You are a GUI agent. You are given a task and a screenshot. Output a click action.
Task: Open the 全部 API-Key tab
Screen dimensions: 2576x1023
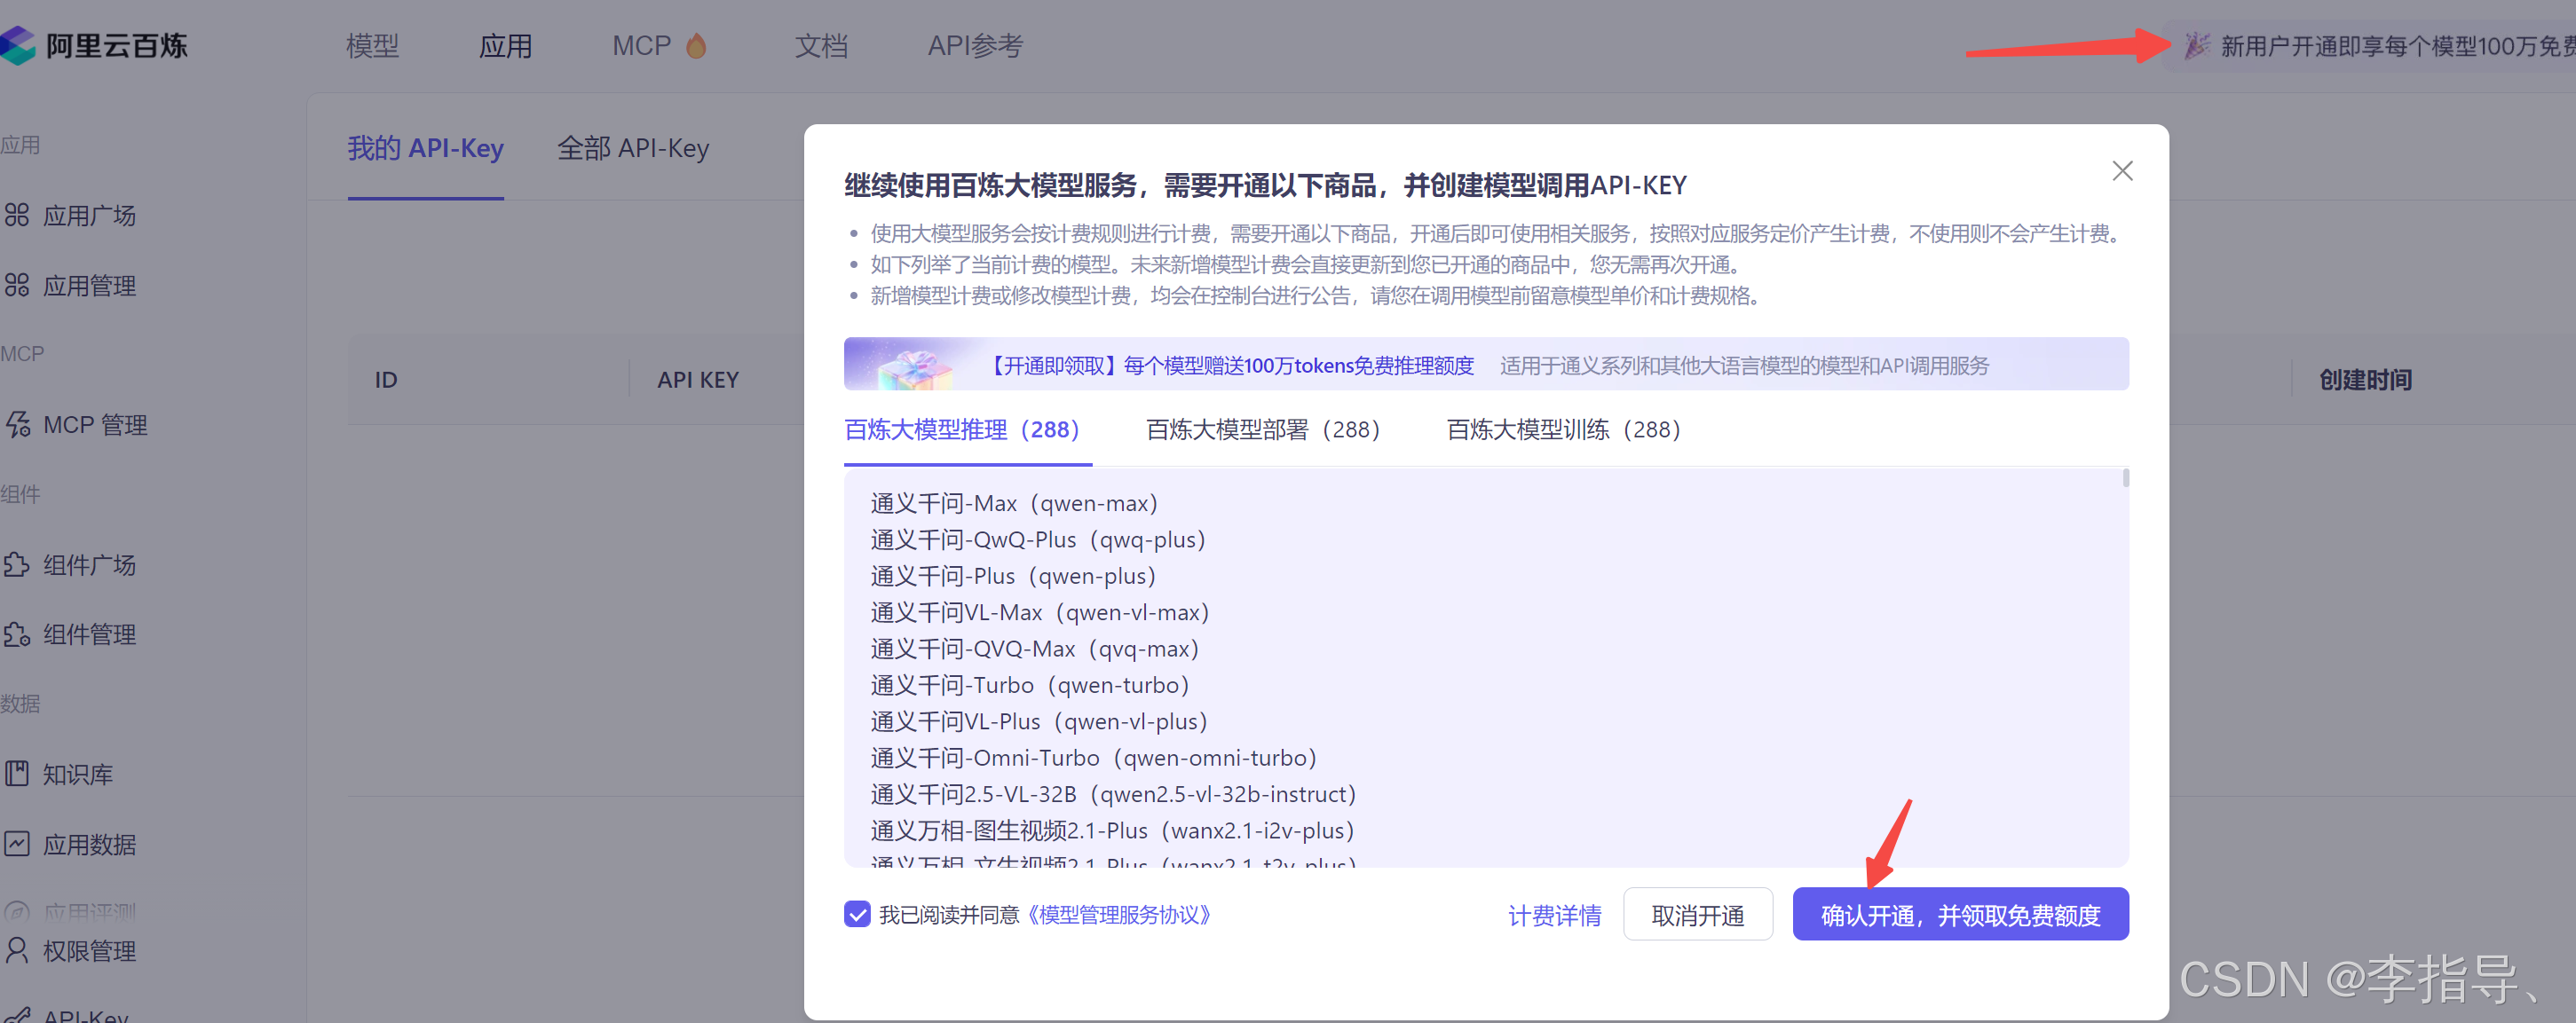[x=632, y=149]
